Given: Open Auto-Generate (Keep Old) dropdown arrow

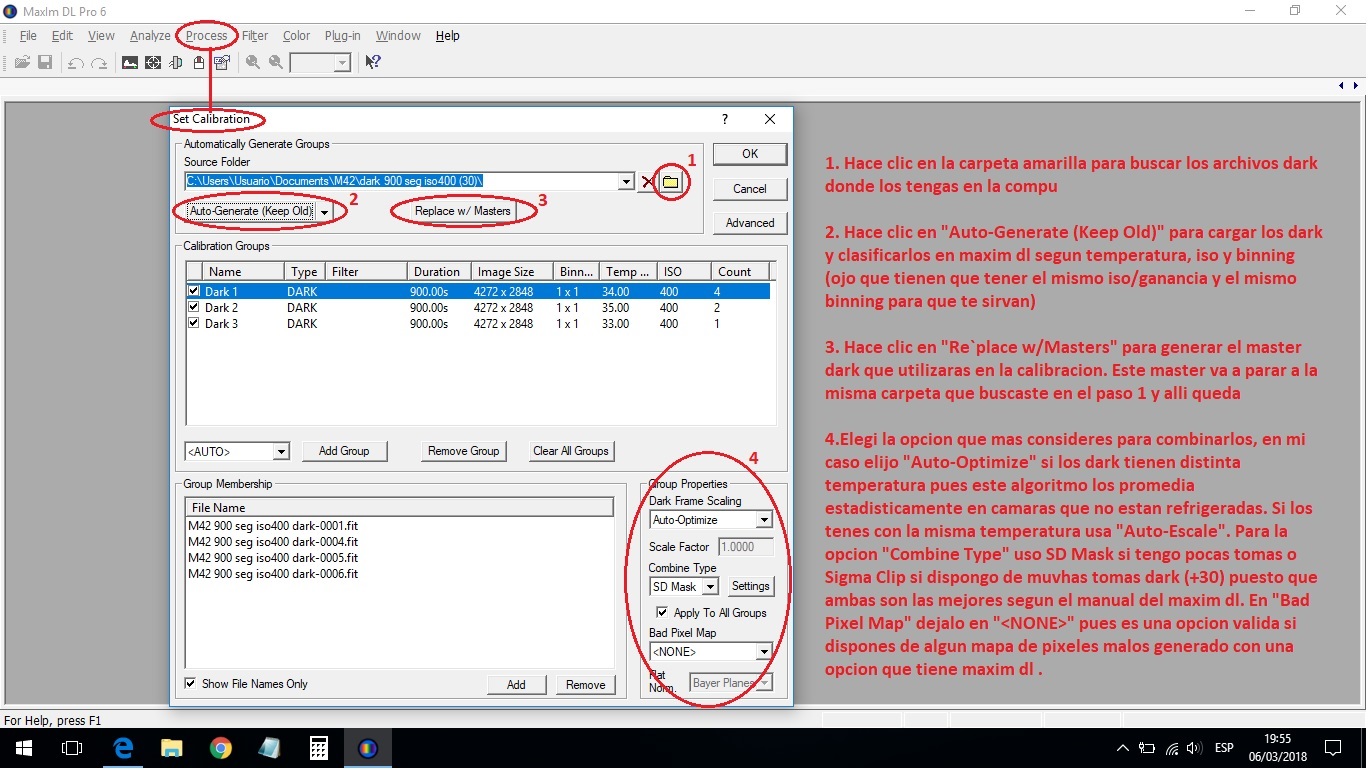Looking at the screenshot, I should point(324,212).
